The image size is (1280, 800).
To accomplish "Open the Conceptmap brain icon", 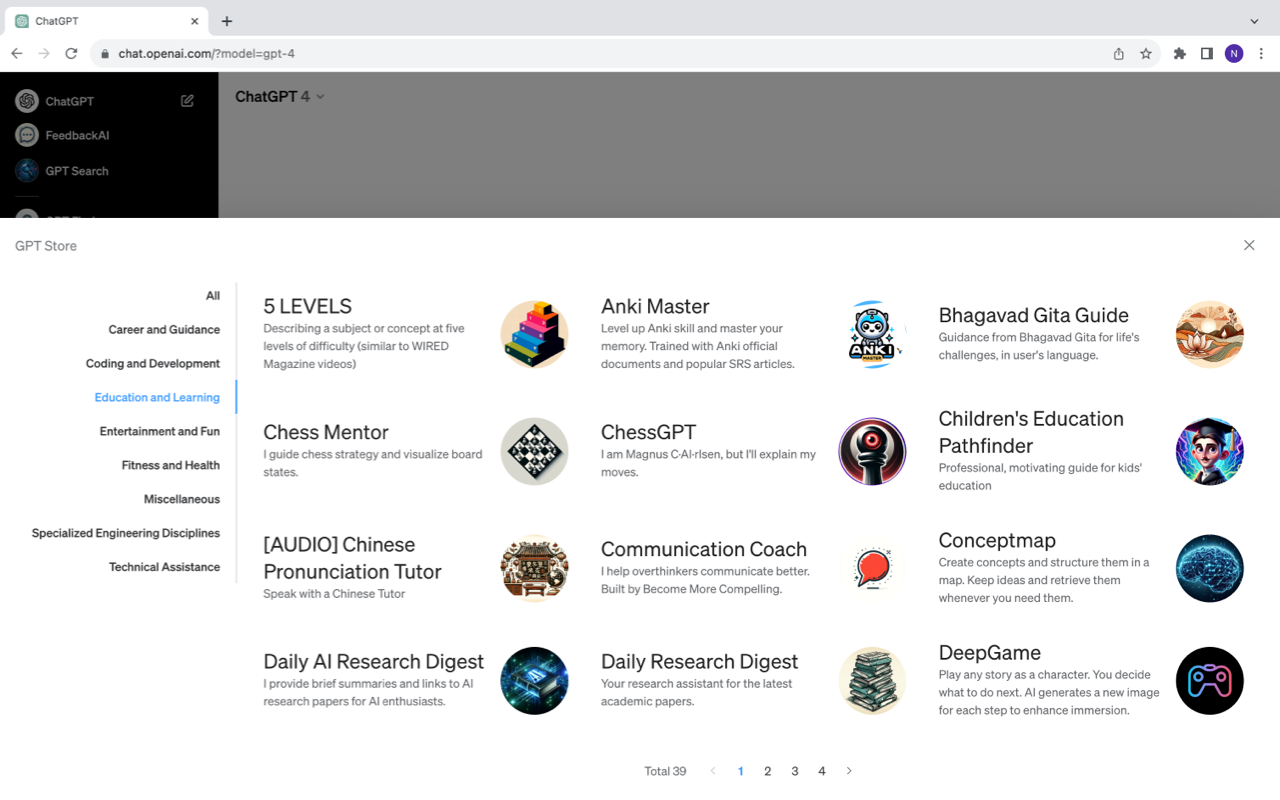I will 1210,569.
